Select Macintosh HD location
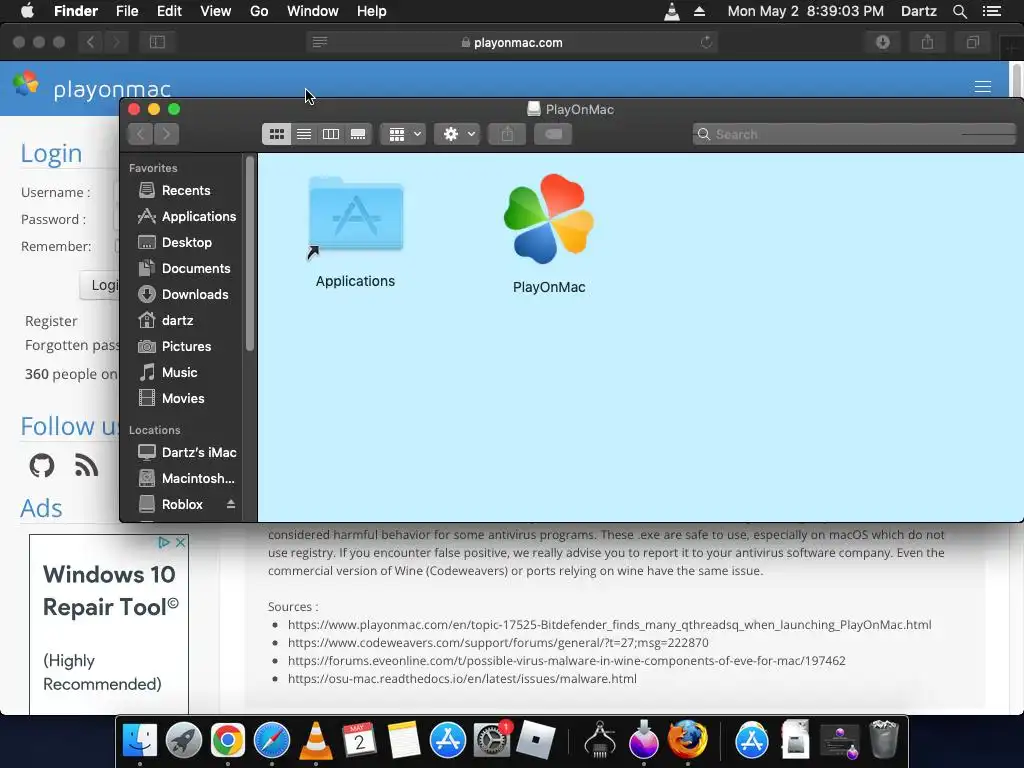Screen dimensions: 1024x768 coord(186,478)
